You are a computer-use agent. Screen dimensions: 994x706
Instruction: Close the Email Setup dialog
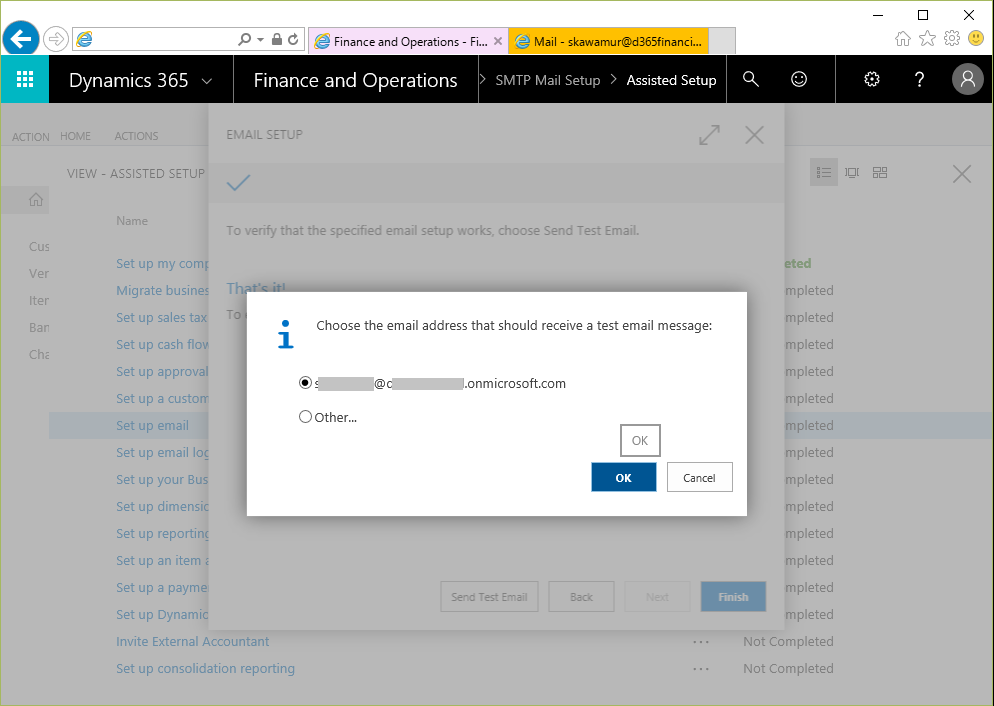click(754, 134)
